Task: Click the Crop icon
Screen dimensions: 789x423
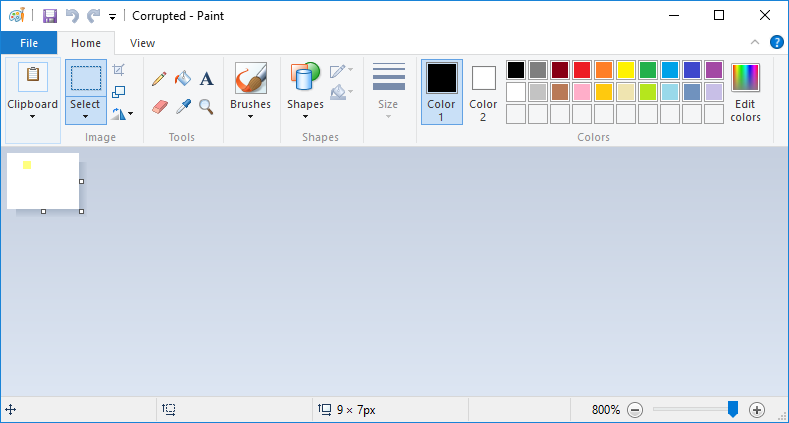Action: pos(118,69)
